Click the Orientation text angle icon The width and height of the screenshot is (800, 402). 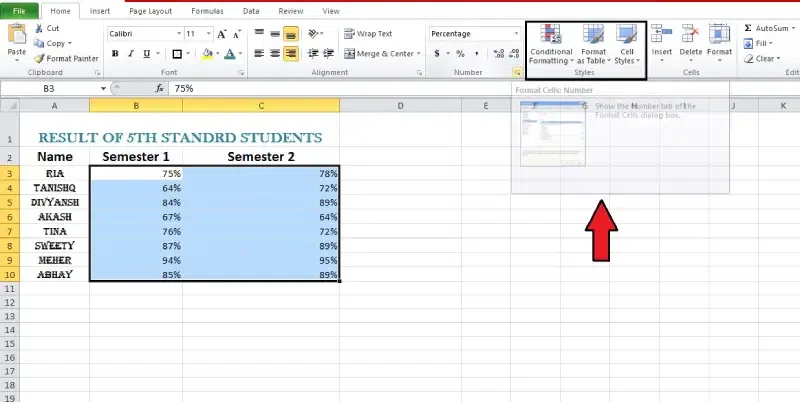313,34
